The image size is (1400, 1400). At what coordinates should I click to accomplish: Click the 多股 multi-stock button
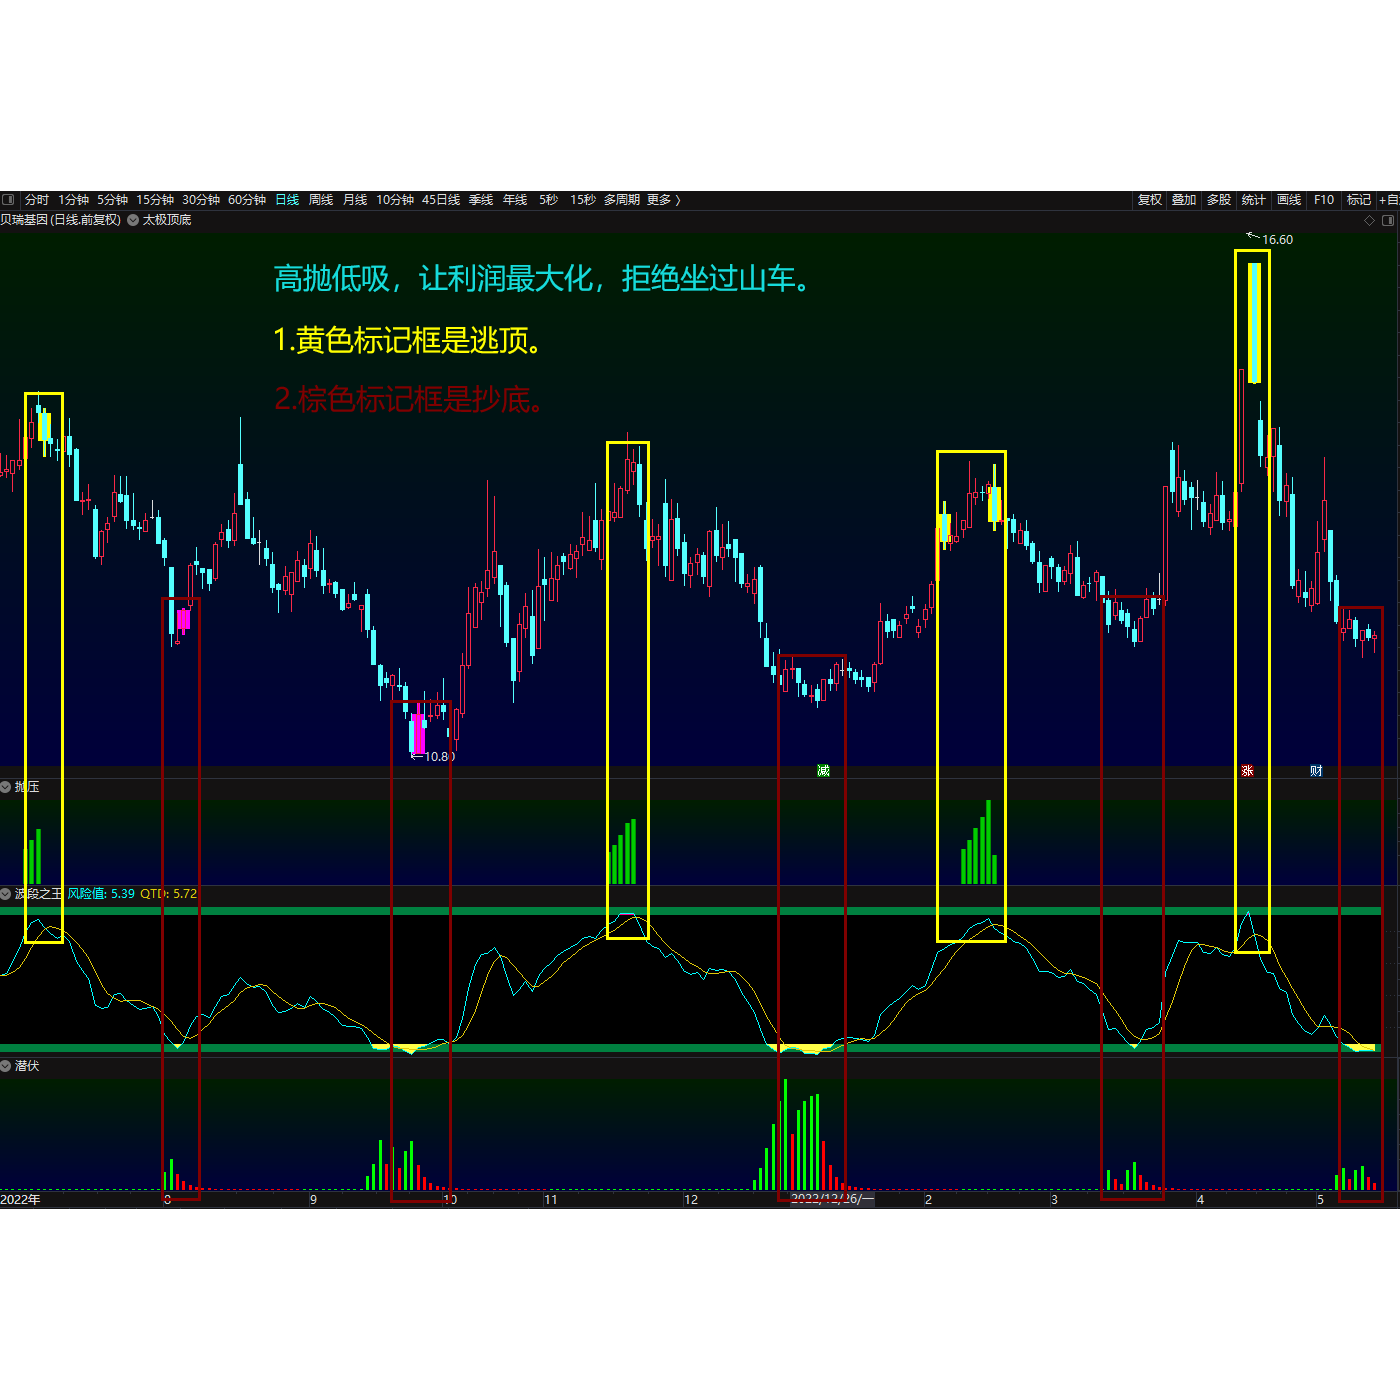[x=1219, y=200]
